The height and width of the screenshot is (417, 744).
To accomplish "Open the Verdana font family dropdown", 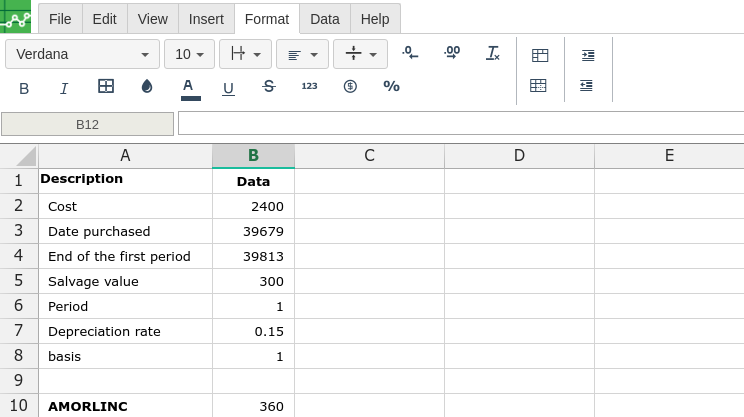I will click(82, 54).
